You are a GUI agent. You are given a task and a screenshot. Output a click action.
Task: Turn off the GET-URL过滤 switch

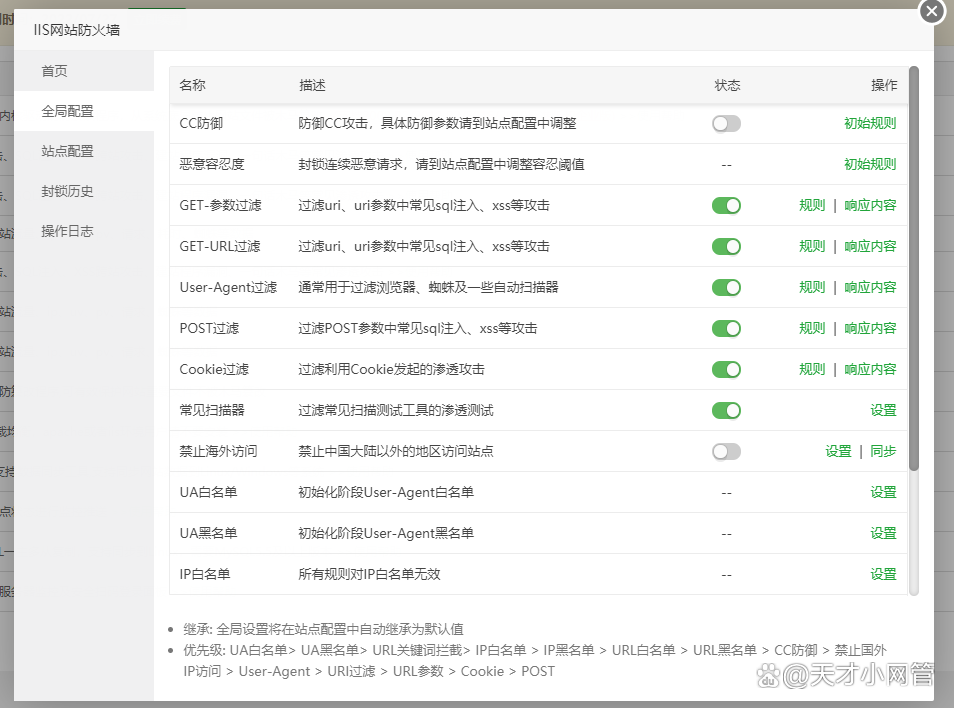pyautogui.click(x=726, y=246)
